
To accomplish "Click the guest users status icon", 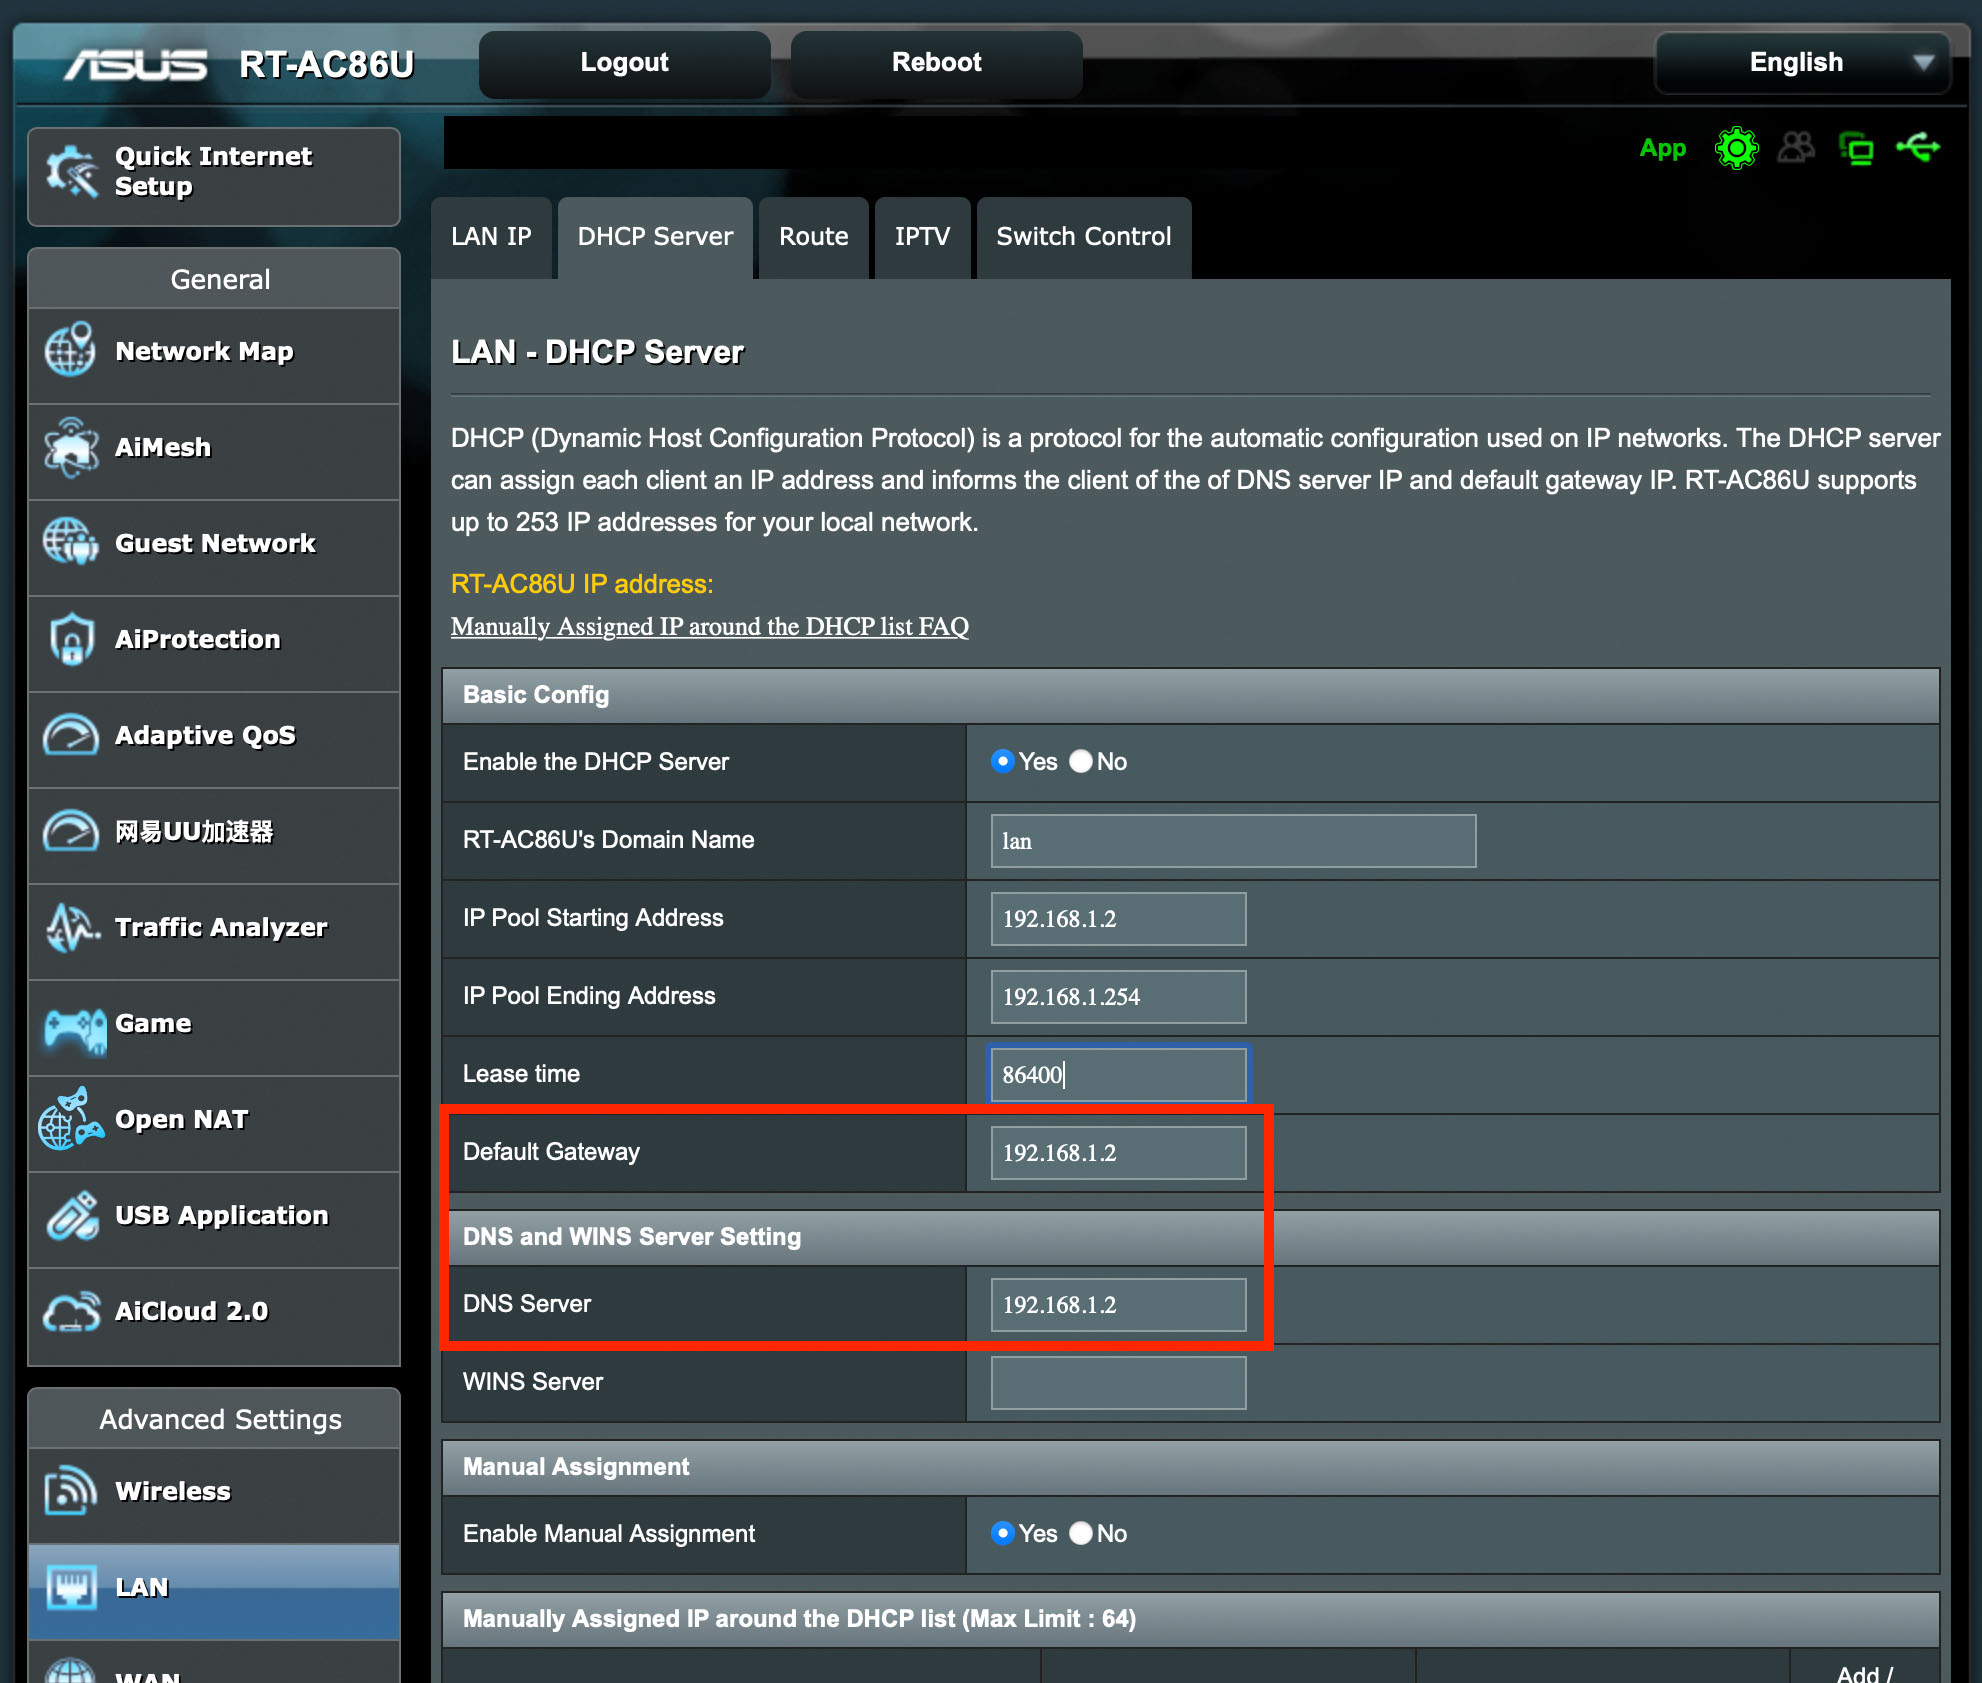I will pyautogui.click(x=1796, y=148).
